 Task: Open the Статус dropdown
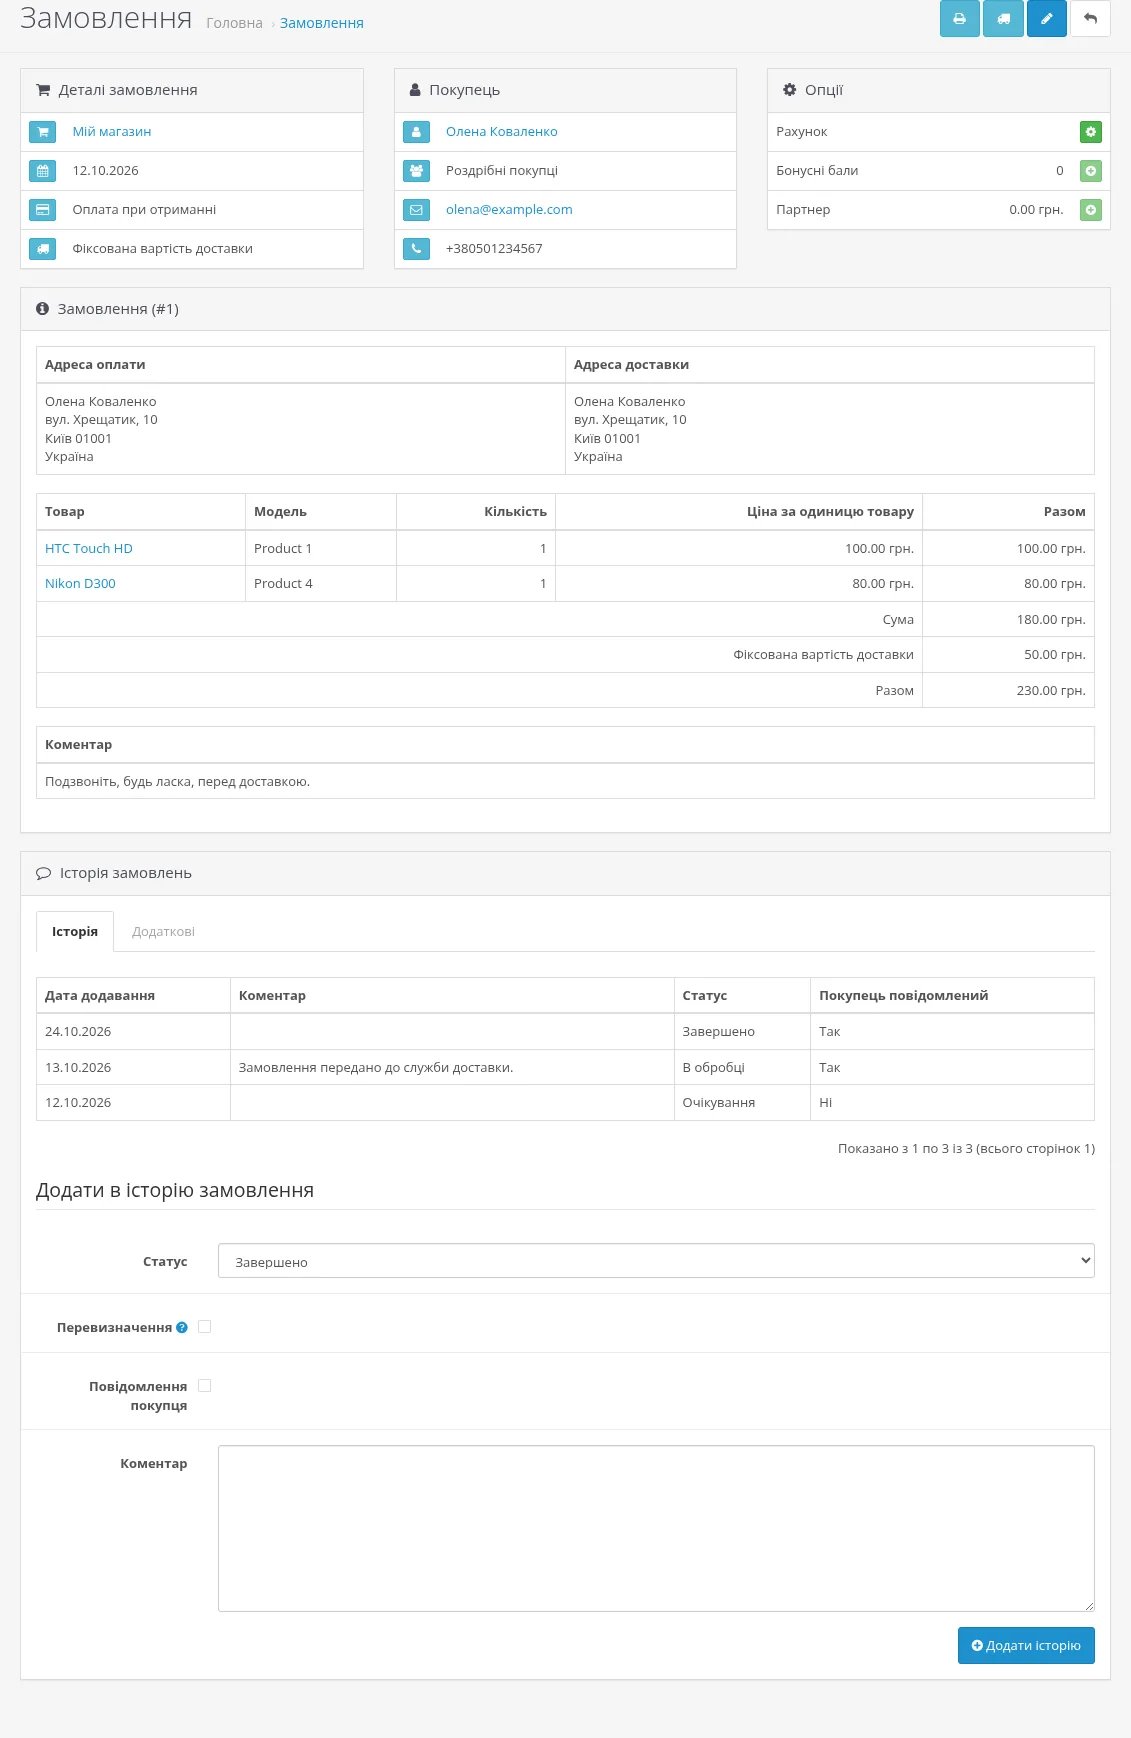[x=656, y=1261]
